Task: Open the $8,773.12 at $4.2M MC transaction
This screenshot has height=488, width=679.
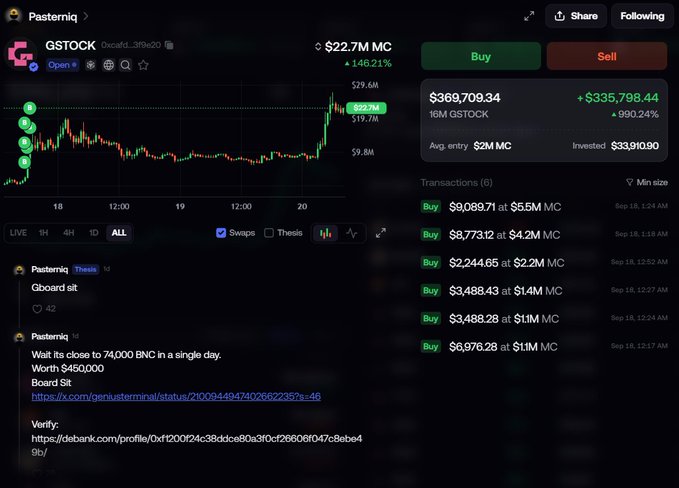Action: (544, 235)
